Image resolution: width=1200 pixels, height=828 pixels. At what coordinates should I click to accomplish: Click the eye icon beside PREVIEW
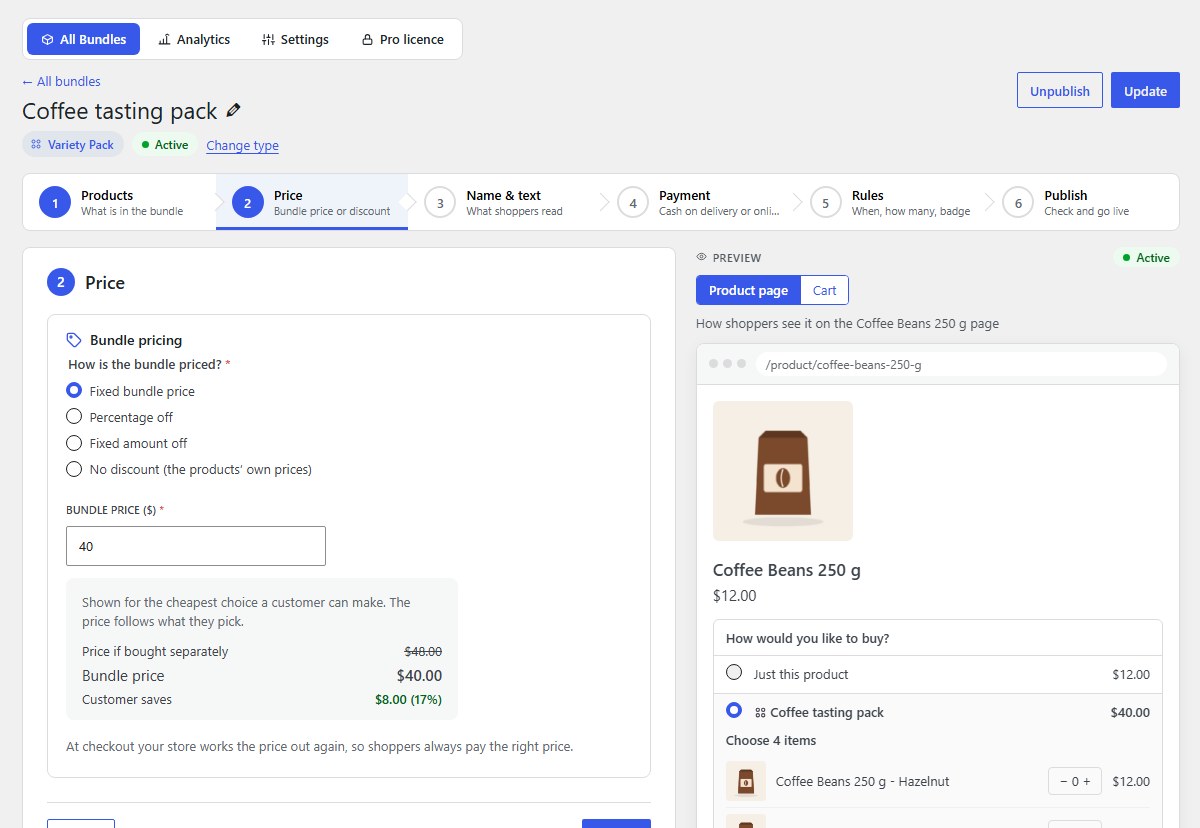tap(701, 258)
